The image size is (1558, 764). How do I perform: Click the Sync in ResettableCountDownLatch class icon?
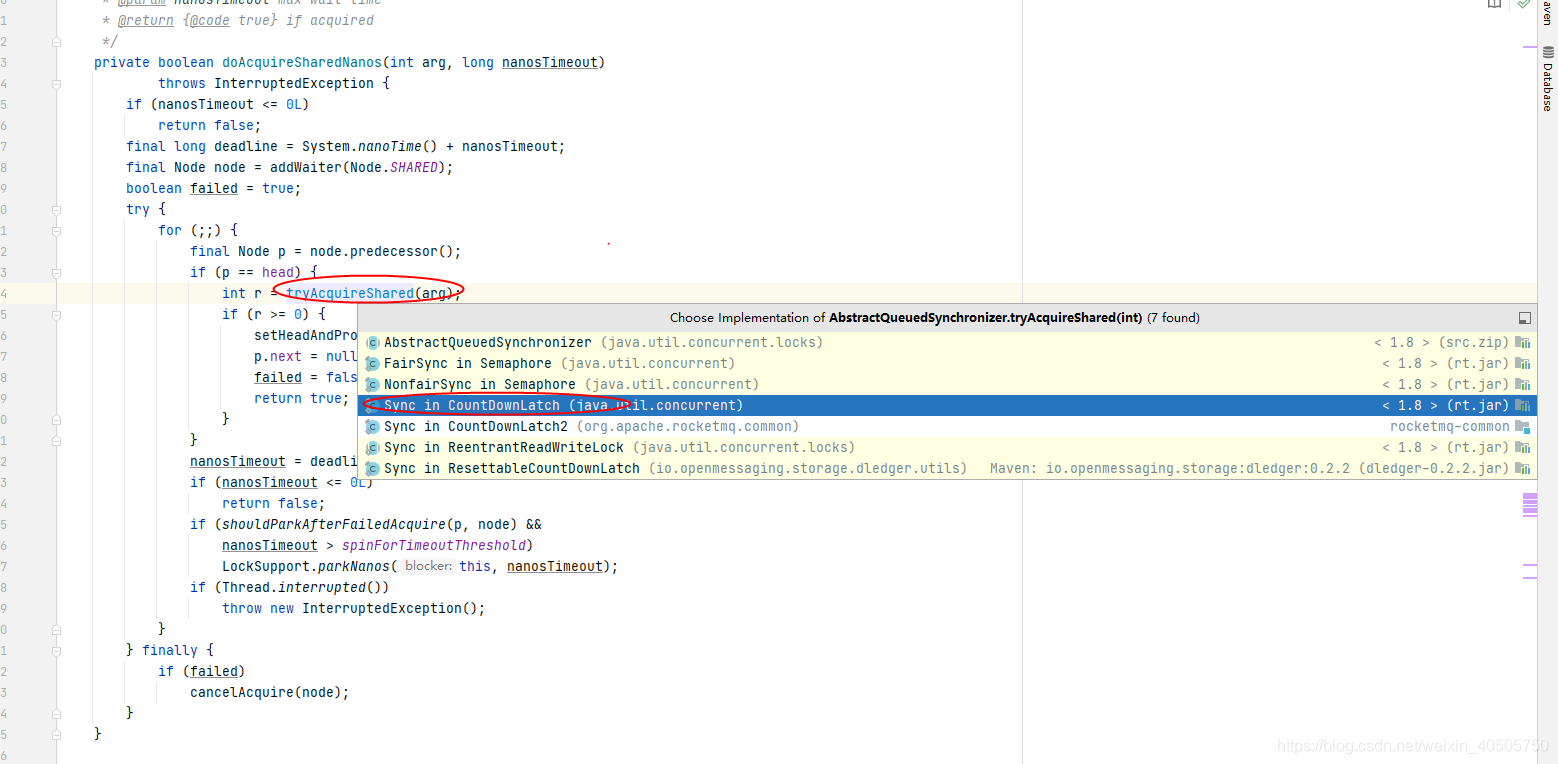(372, 469)
